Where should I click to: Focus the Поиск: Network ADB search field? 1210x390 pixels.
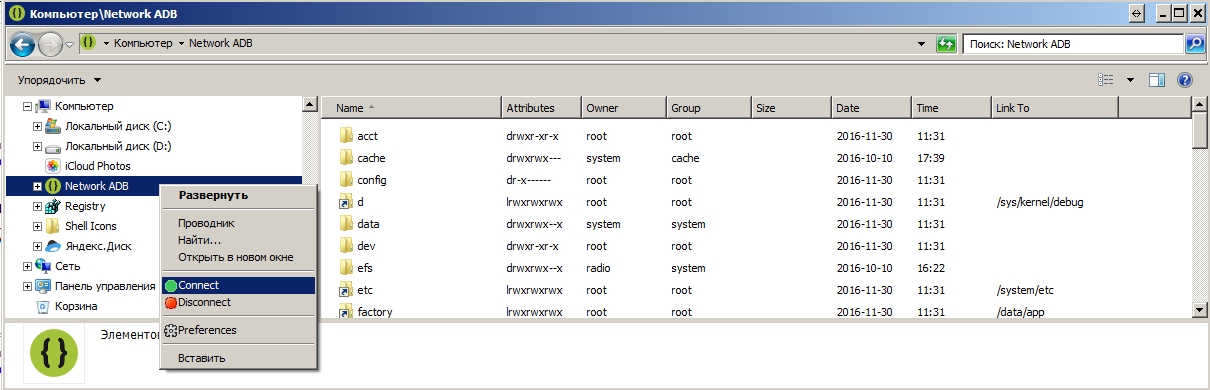point(1073,44)
